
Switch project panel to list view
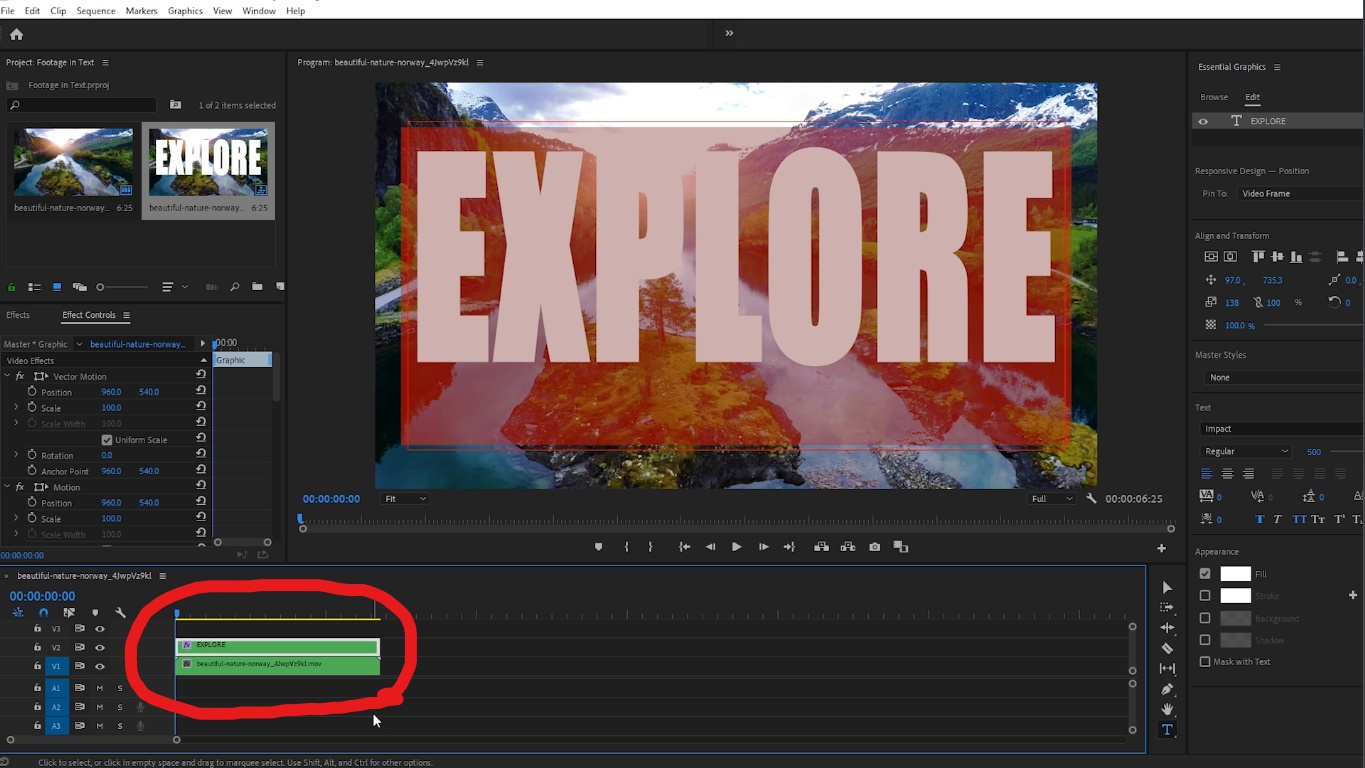pyautogui.click(x=34, y=287)
